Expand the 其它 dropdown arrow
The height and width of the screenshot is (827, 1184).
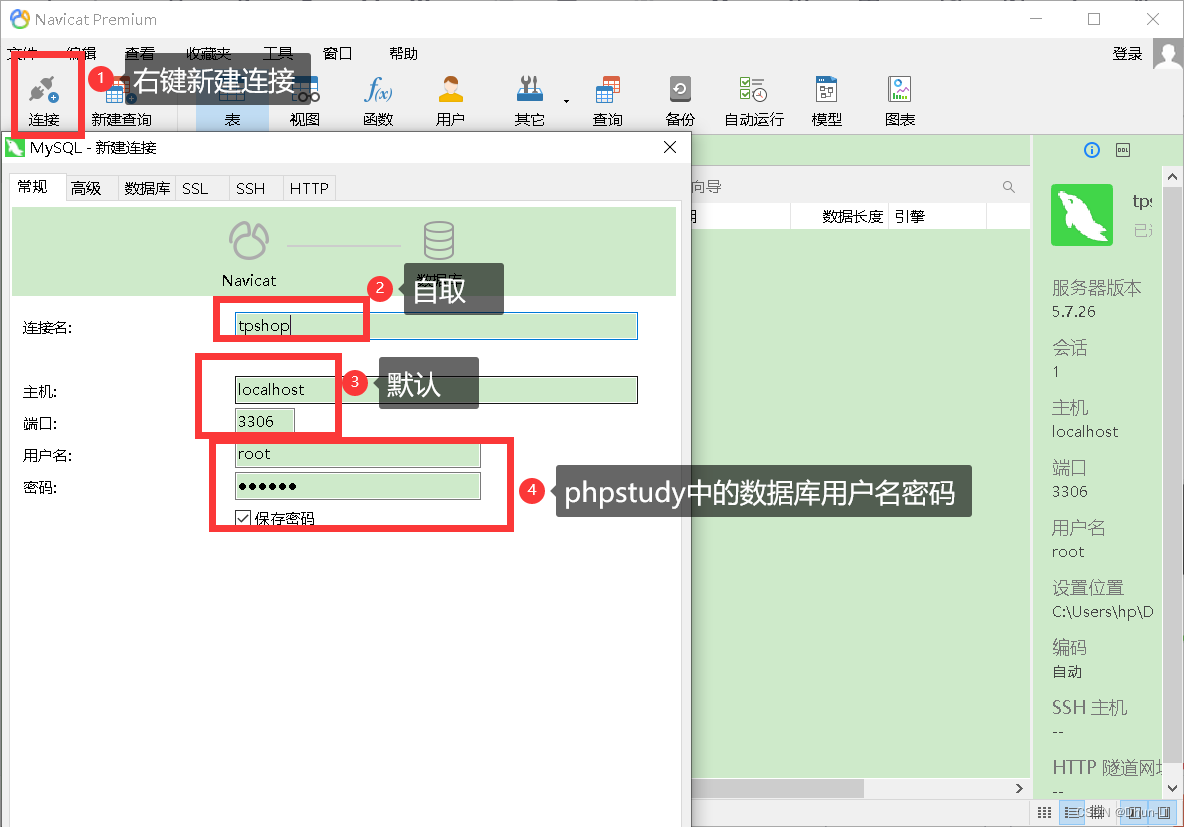[566, 101]
